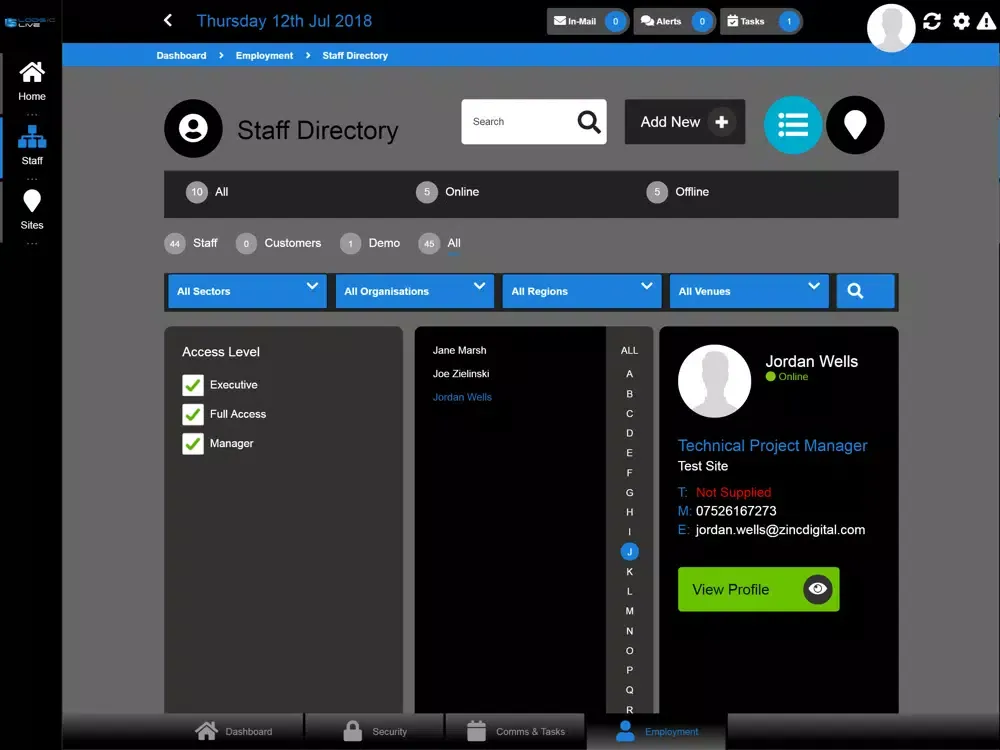Go to Home in the sidebar
Screen dimensions: 1000x750
tap(32, 81)
